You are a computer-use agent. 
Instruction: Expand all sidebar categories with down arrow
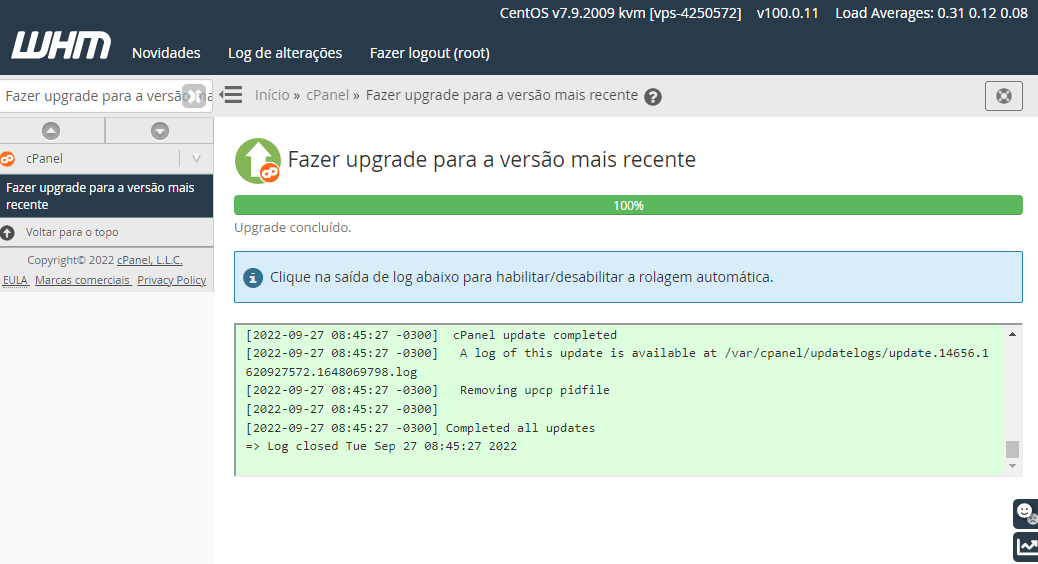click(160, 131)
